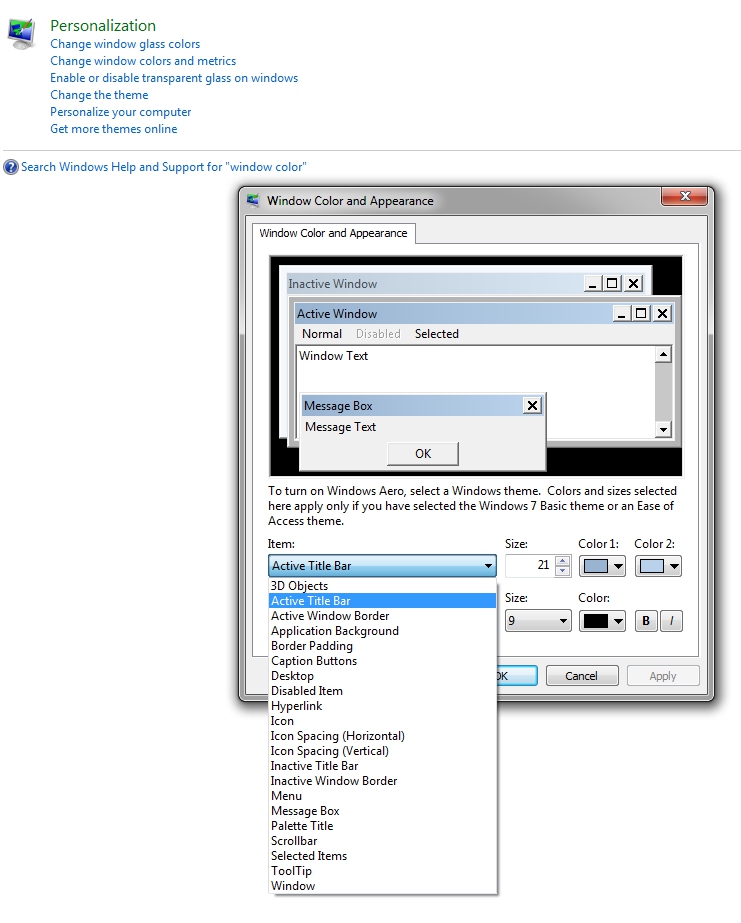Open the Color 2 swatch dropdown

658,566
